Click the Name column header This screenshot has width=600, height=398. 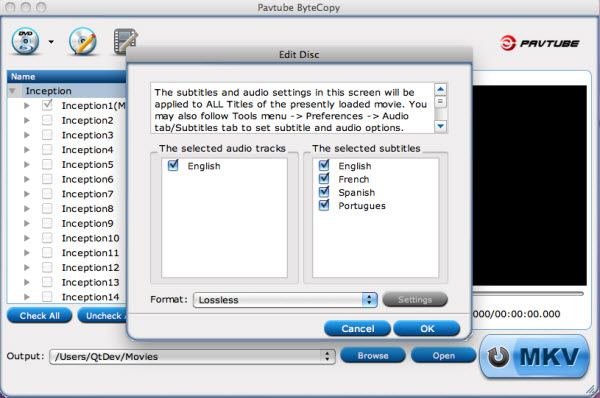pyautogui.click(x=67, y=77)
